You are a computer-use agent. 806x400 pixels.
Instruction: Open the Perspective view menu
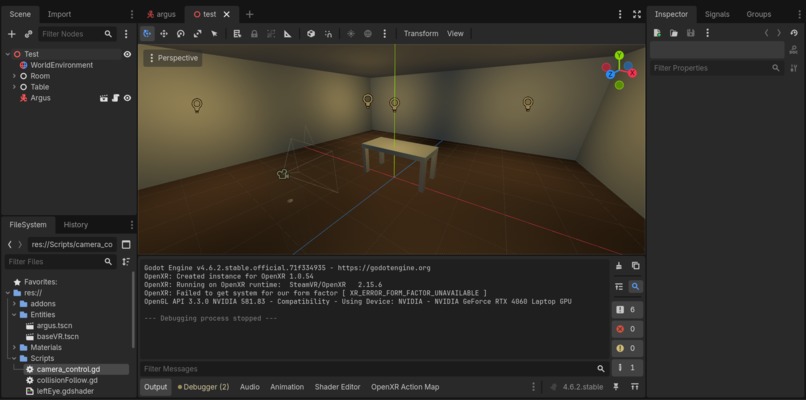[x=173, y=58]
